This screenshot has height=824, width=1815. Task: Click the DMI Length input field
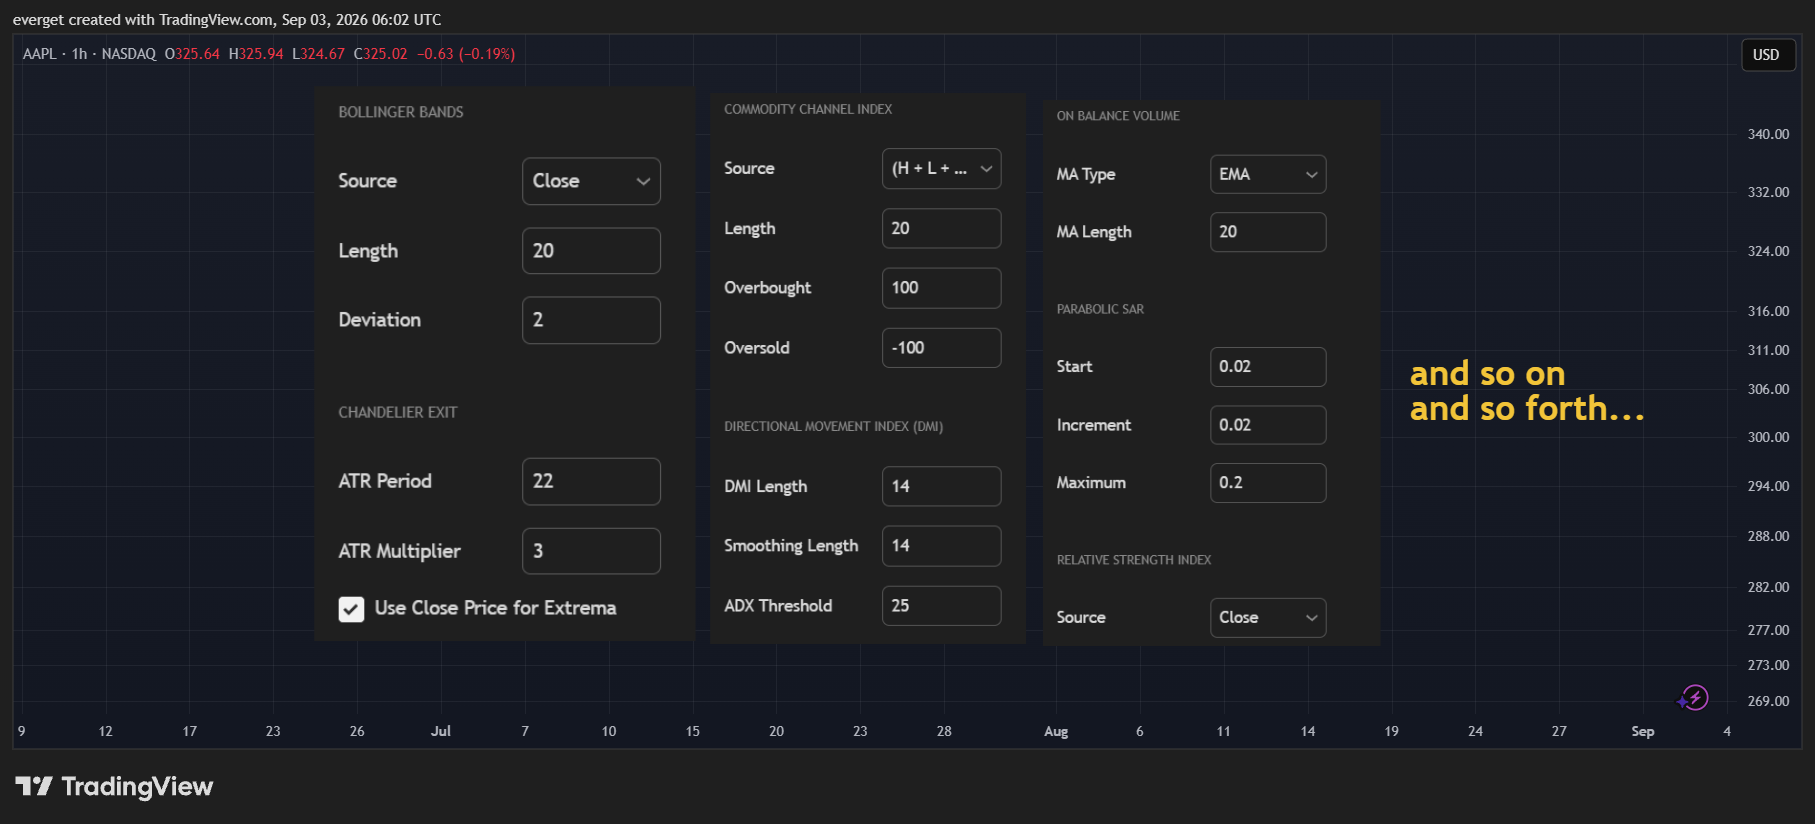941,486
